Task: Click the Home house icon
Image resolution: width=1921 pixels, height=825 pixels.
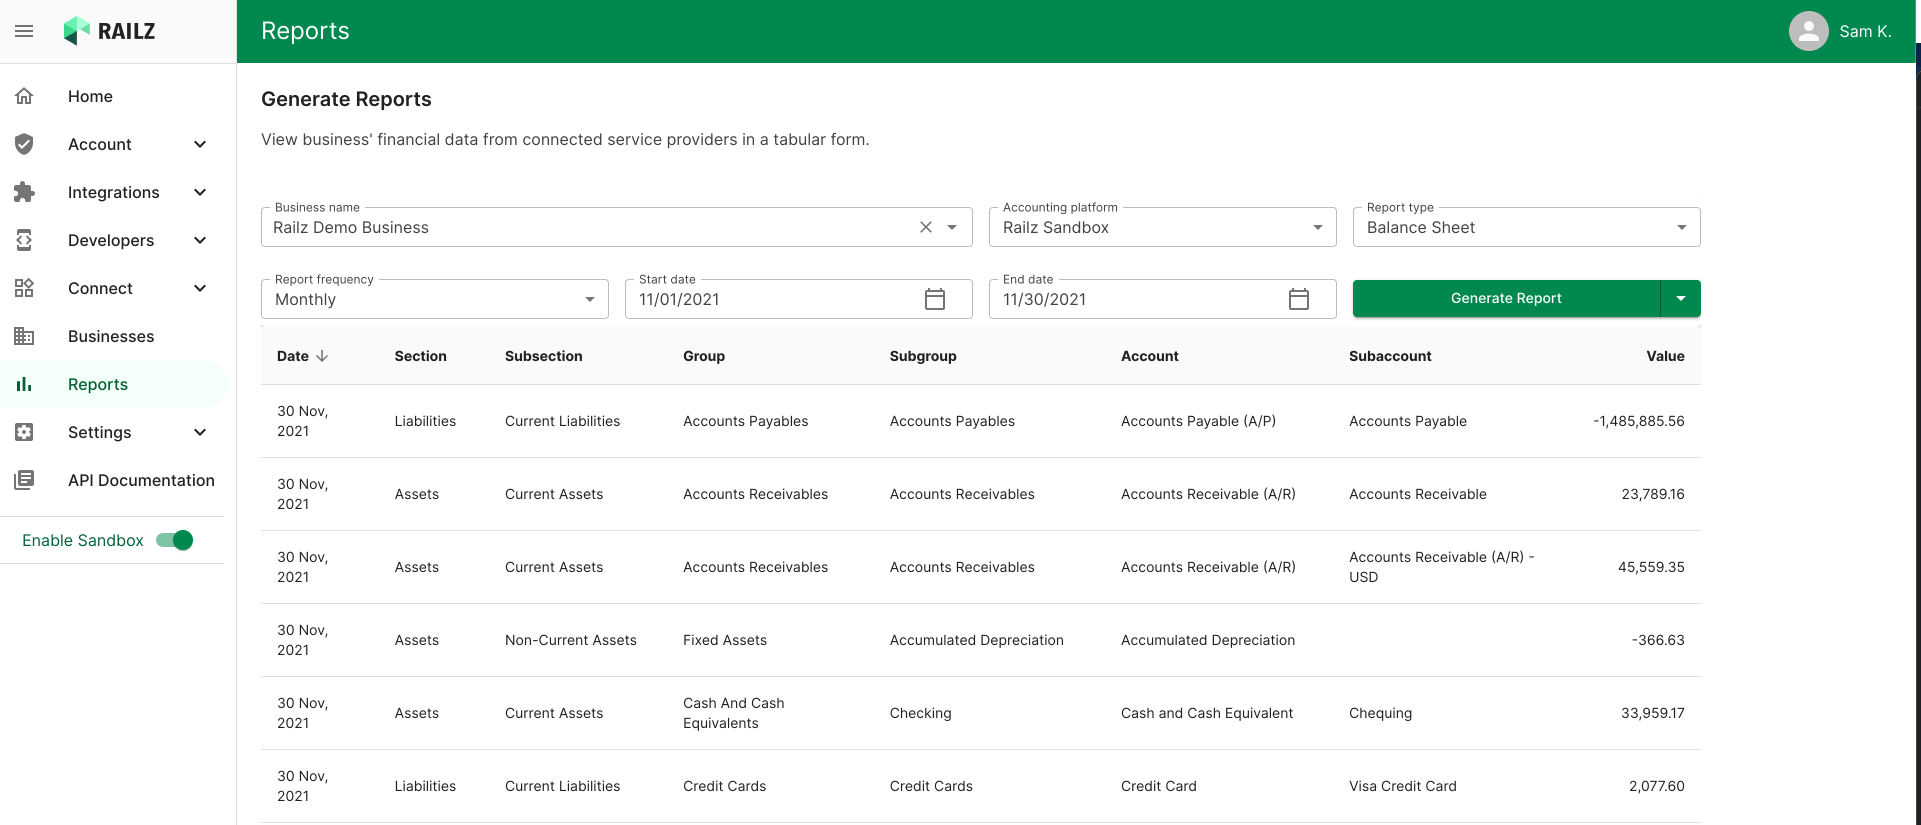Action: (24, 96)
